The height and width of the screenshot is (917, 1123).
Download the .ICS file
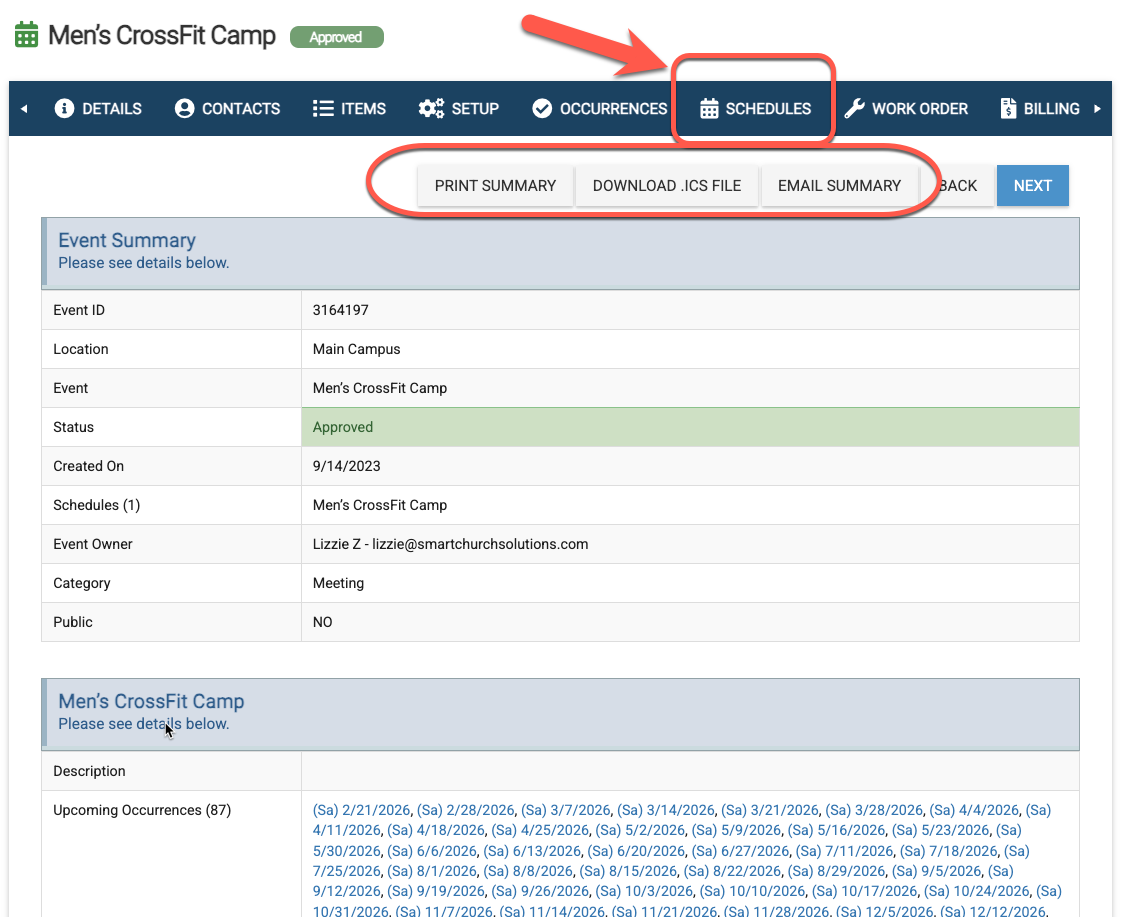pos(667,186)
